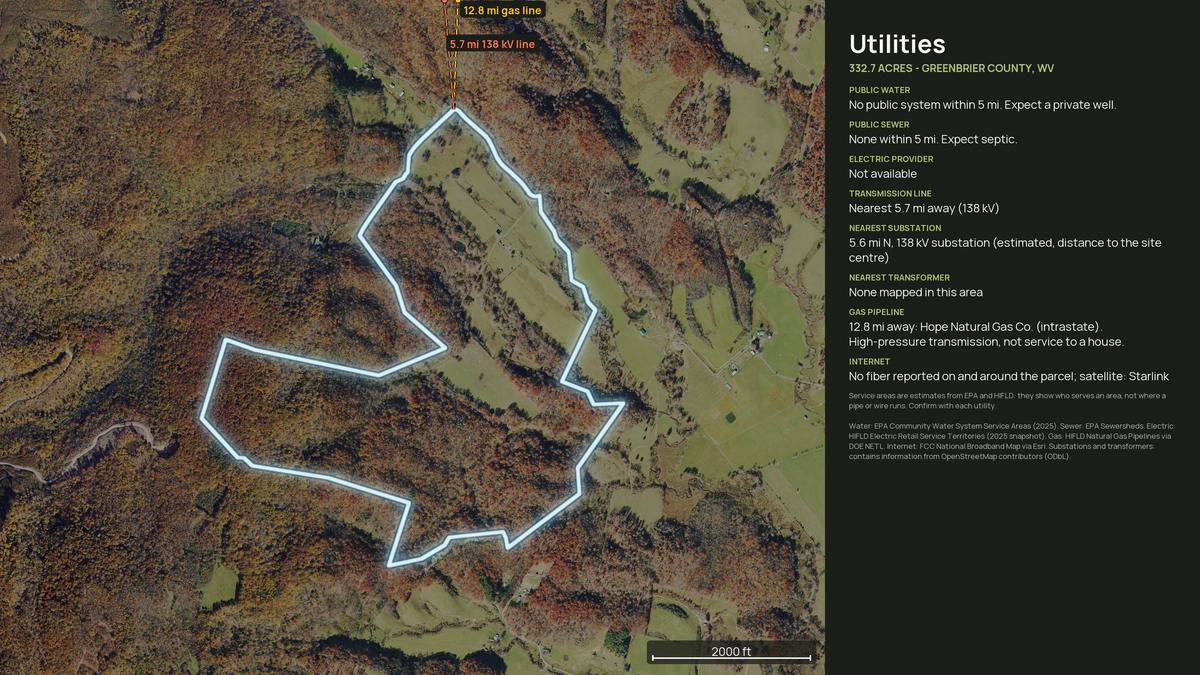Select the '332.7 ACRES - GREENBRIER COUNTY, WV' subtitle

coord(951,68)
